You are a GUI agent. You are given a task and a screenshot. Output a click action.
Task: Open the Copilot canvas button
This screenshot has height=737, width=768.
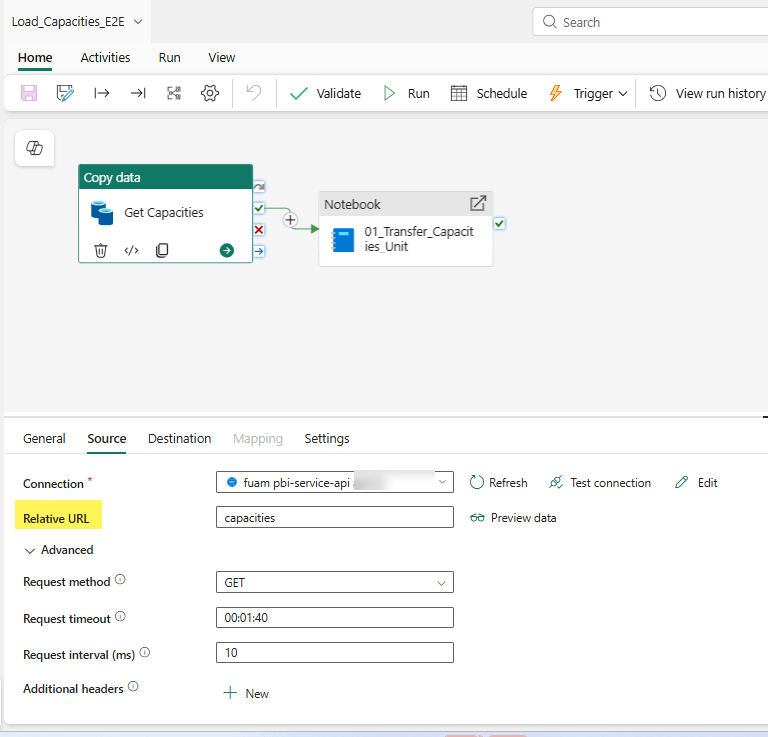tap(34, 148)
